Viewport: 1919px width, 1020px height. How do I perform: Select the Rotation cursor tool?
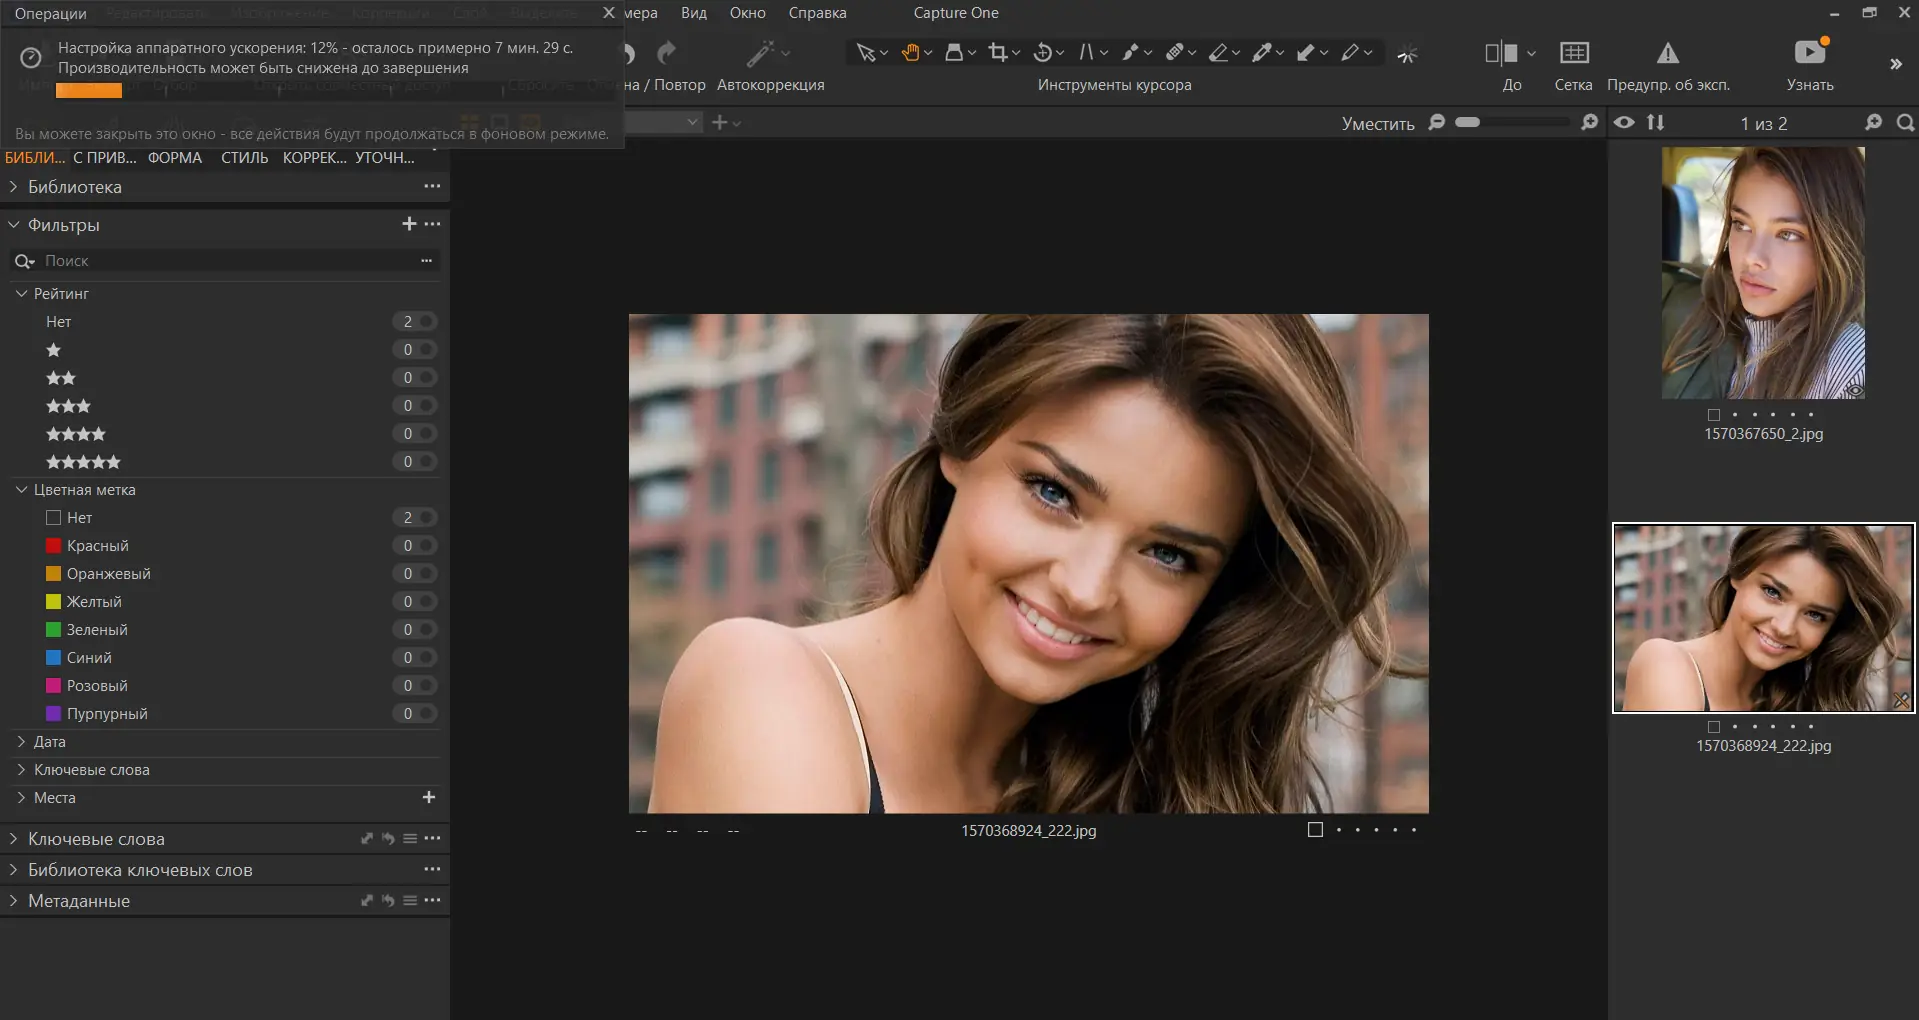click(x=1043, y=52)
